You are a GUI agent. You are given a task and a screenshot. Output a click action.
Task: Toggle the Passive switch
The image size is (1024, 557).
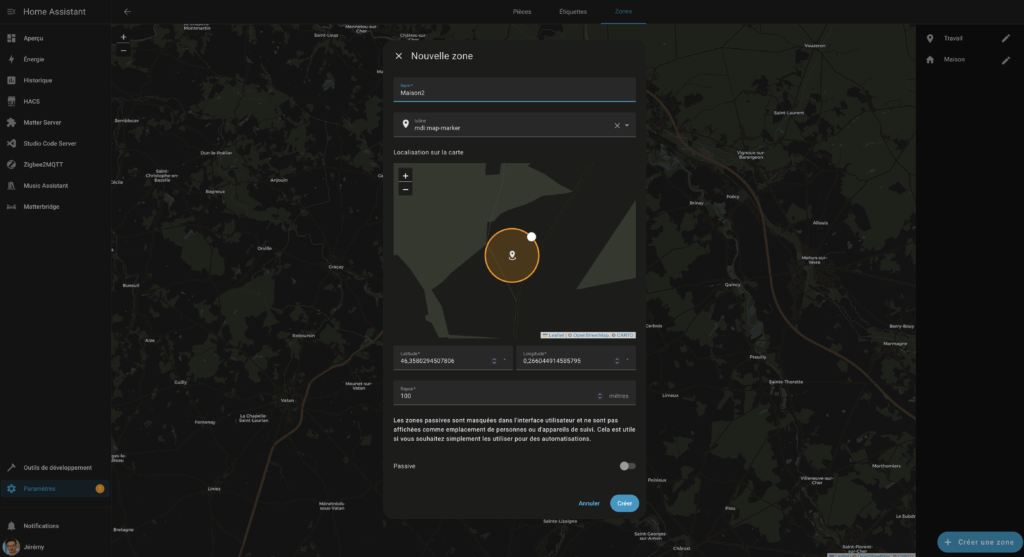[x=627, y=466]
